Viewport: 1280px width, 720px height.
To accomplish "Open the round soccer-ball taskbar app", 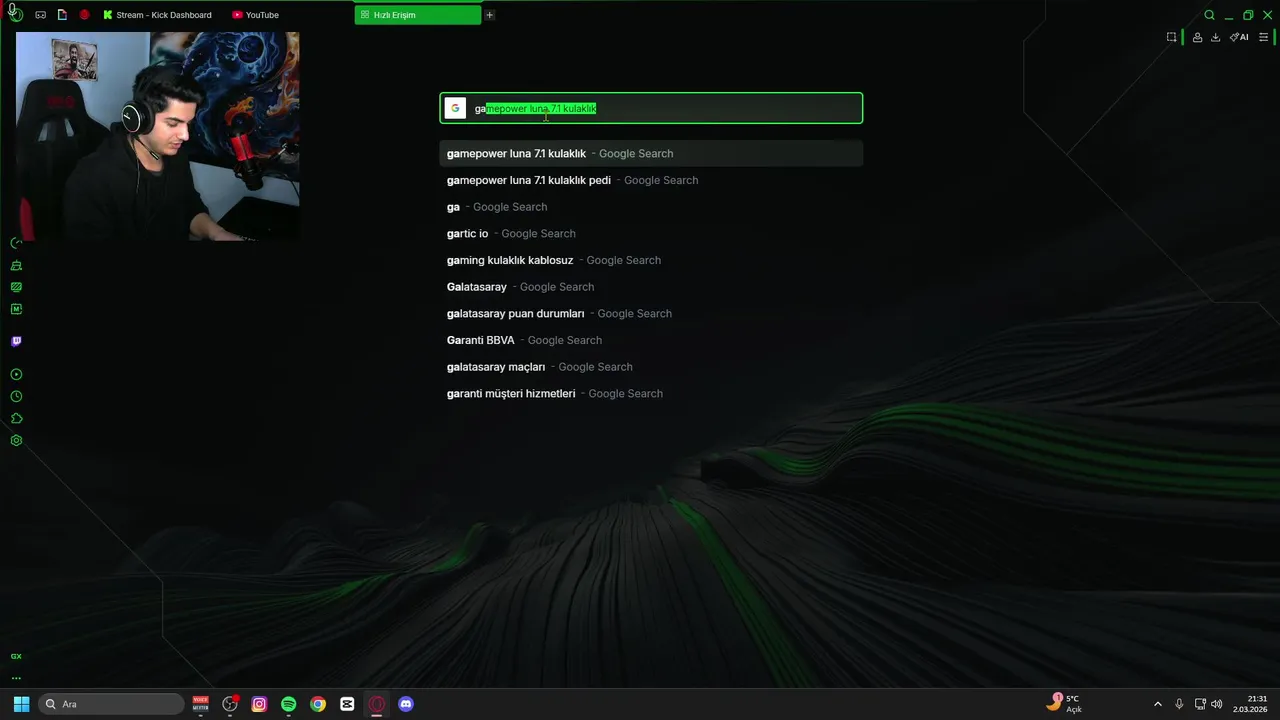I will [230, 704].
